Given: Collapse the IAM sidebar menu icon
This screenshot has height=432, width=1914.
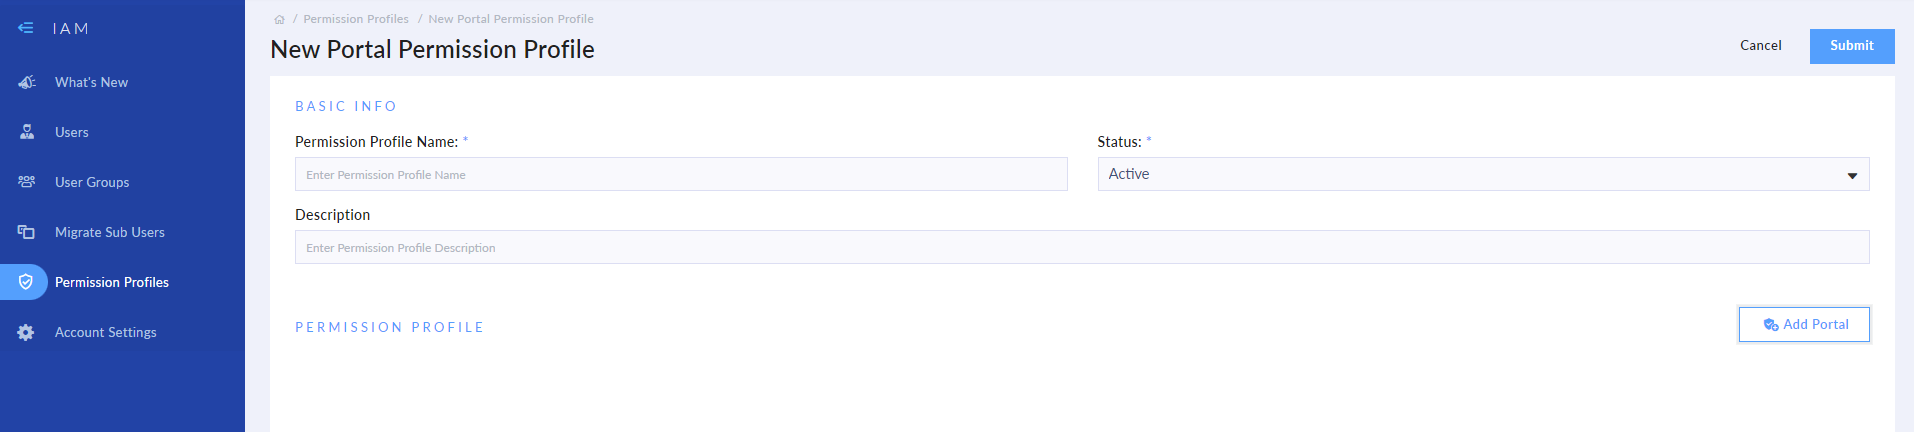Looking at the screenshot, I should (26, 28).
